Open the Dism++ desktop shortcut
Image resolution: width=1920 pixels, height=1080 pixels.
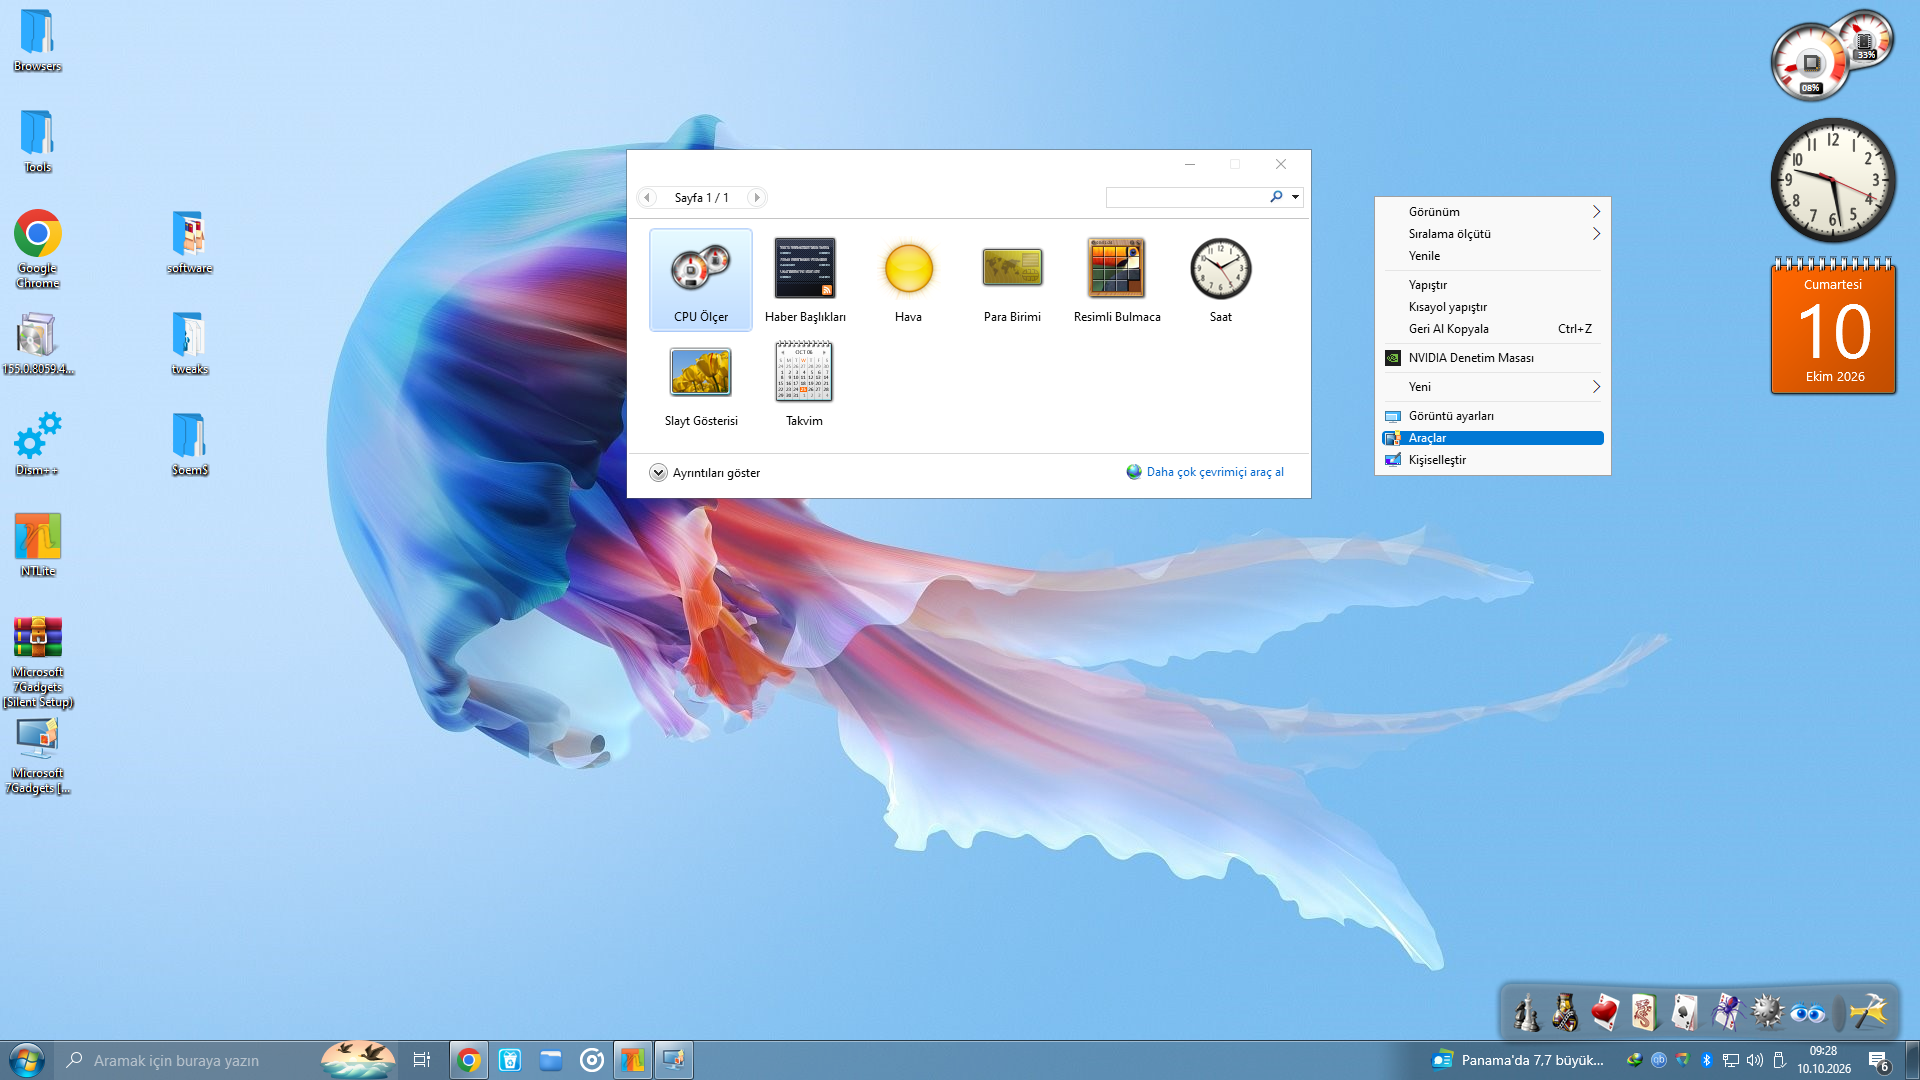pos(38,443)
